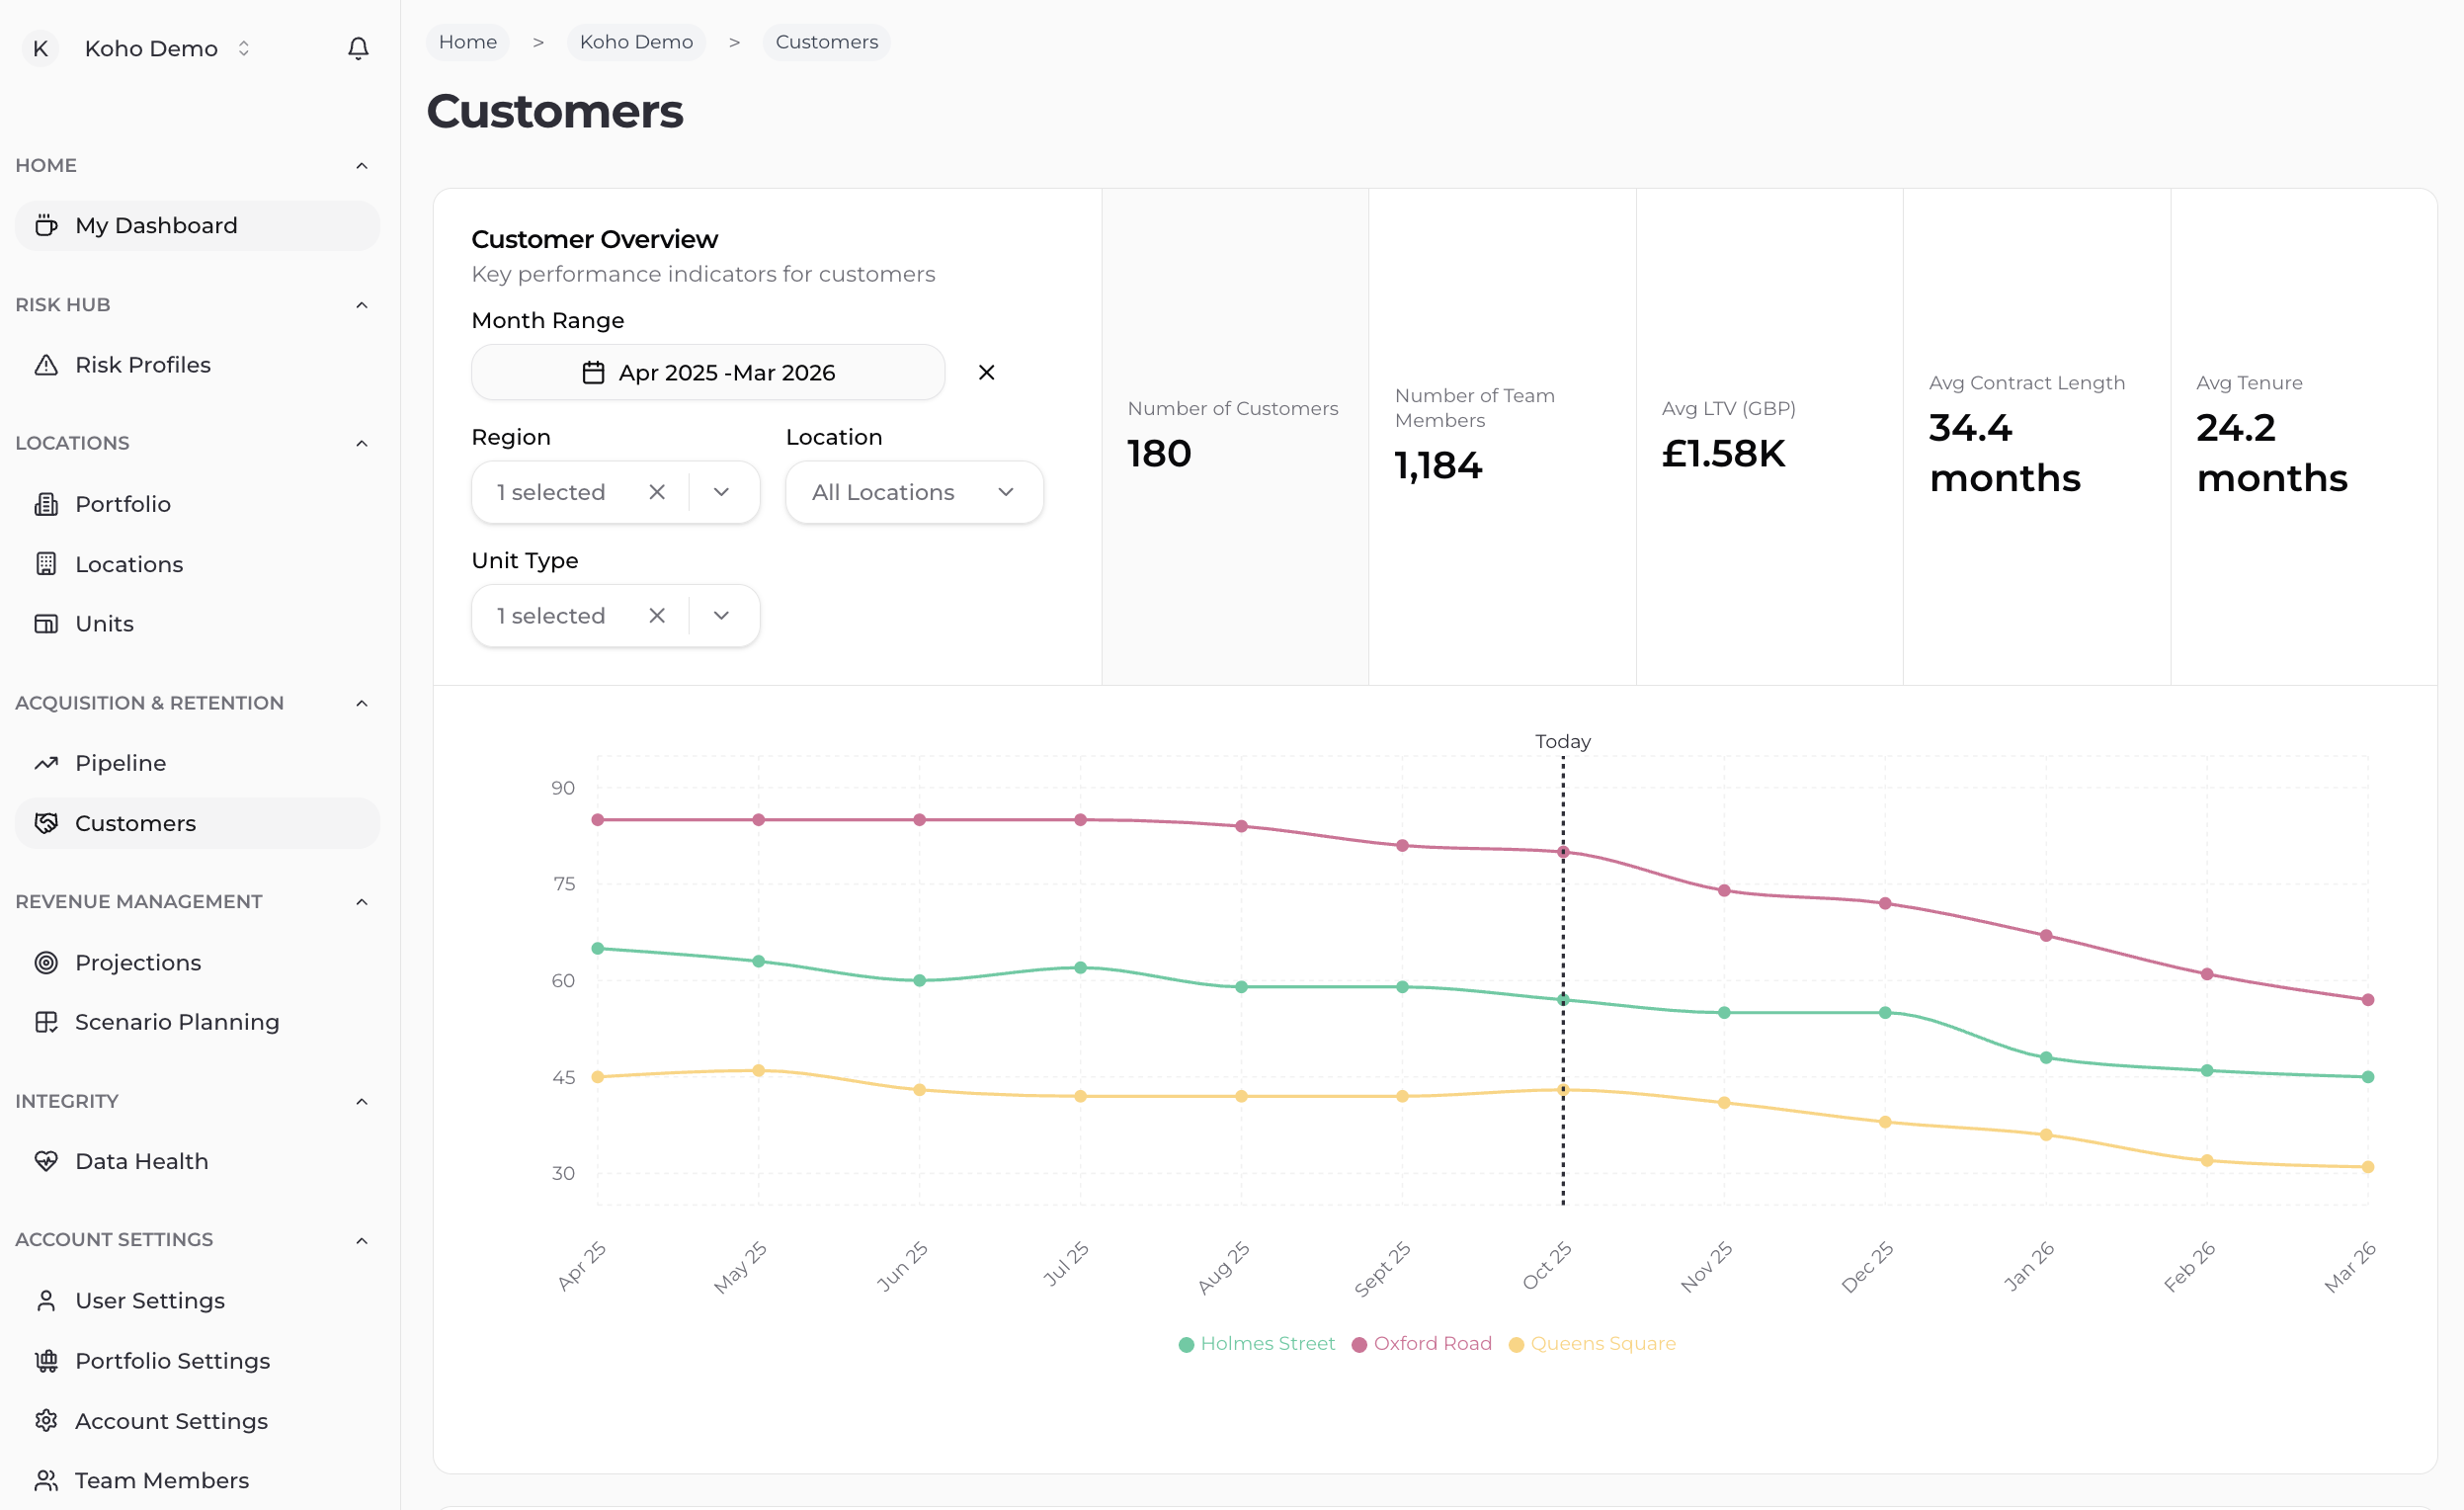This screenshot has width=2464, height=1510.
Task: Open the All Locations dropdown
Action: (914, 492)
